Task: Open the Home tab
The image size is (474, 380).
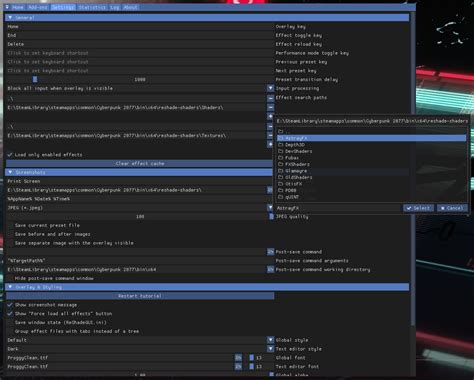Action: coord(18,7)
